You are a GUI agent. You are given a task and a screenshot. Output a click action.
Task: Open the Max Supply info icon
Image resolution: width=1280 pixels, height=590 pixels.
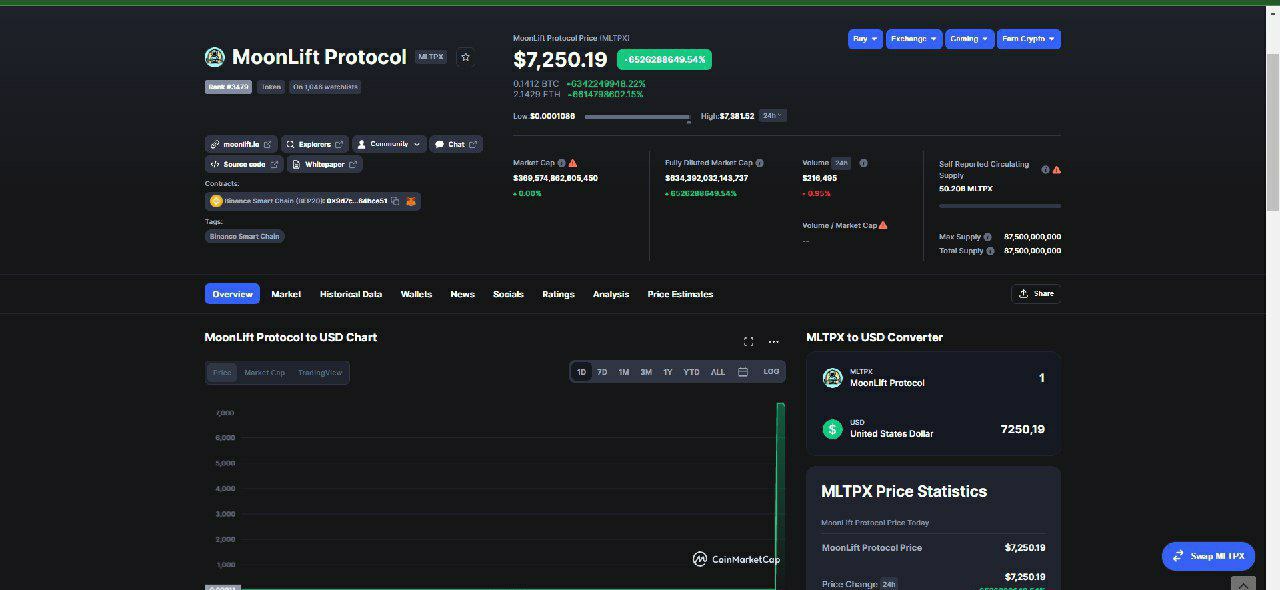pos(988,237)
